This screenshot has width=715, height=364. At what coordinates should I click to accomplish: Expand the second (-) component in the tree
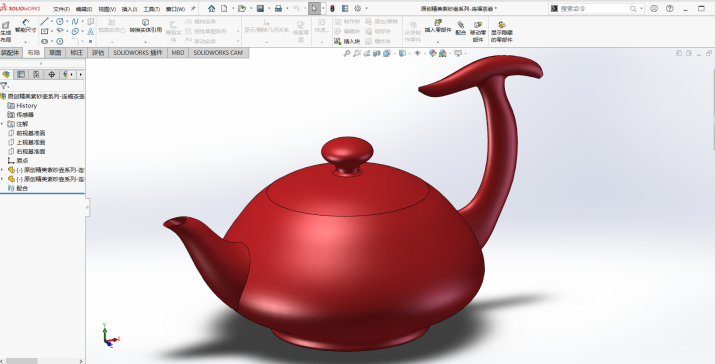(2, 179)
